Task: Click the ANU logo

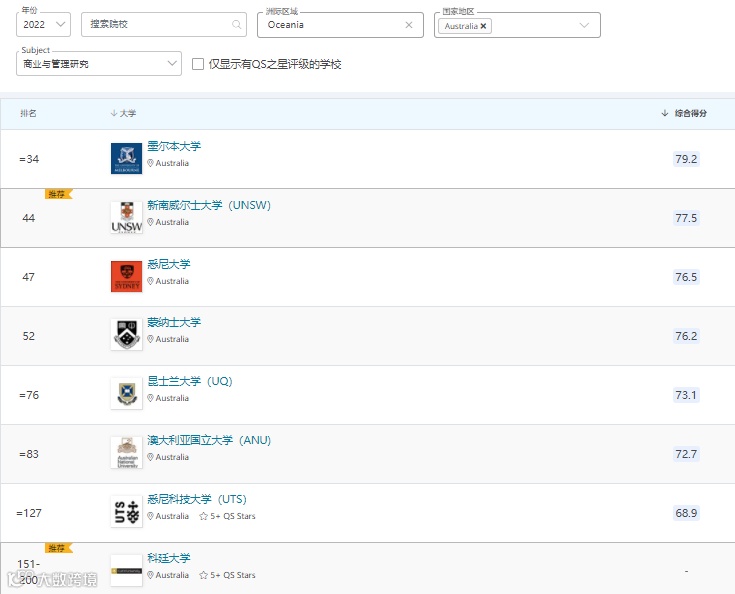Action: coord(127,453)
